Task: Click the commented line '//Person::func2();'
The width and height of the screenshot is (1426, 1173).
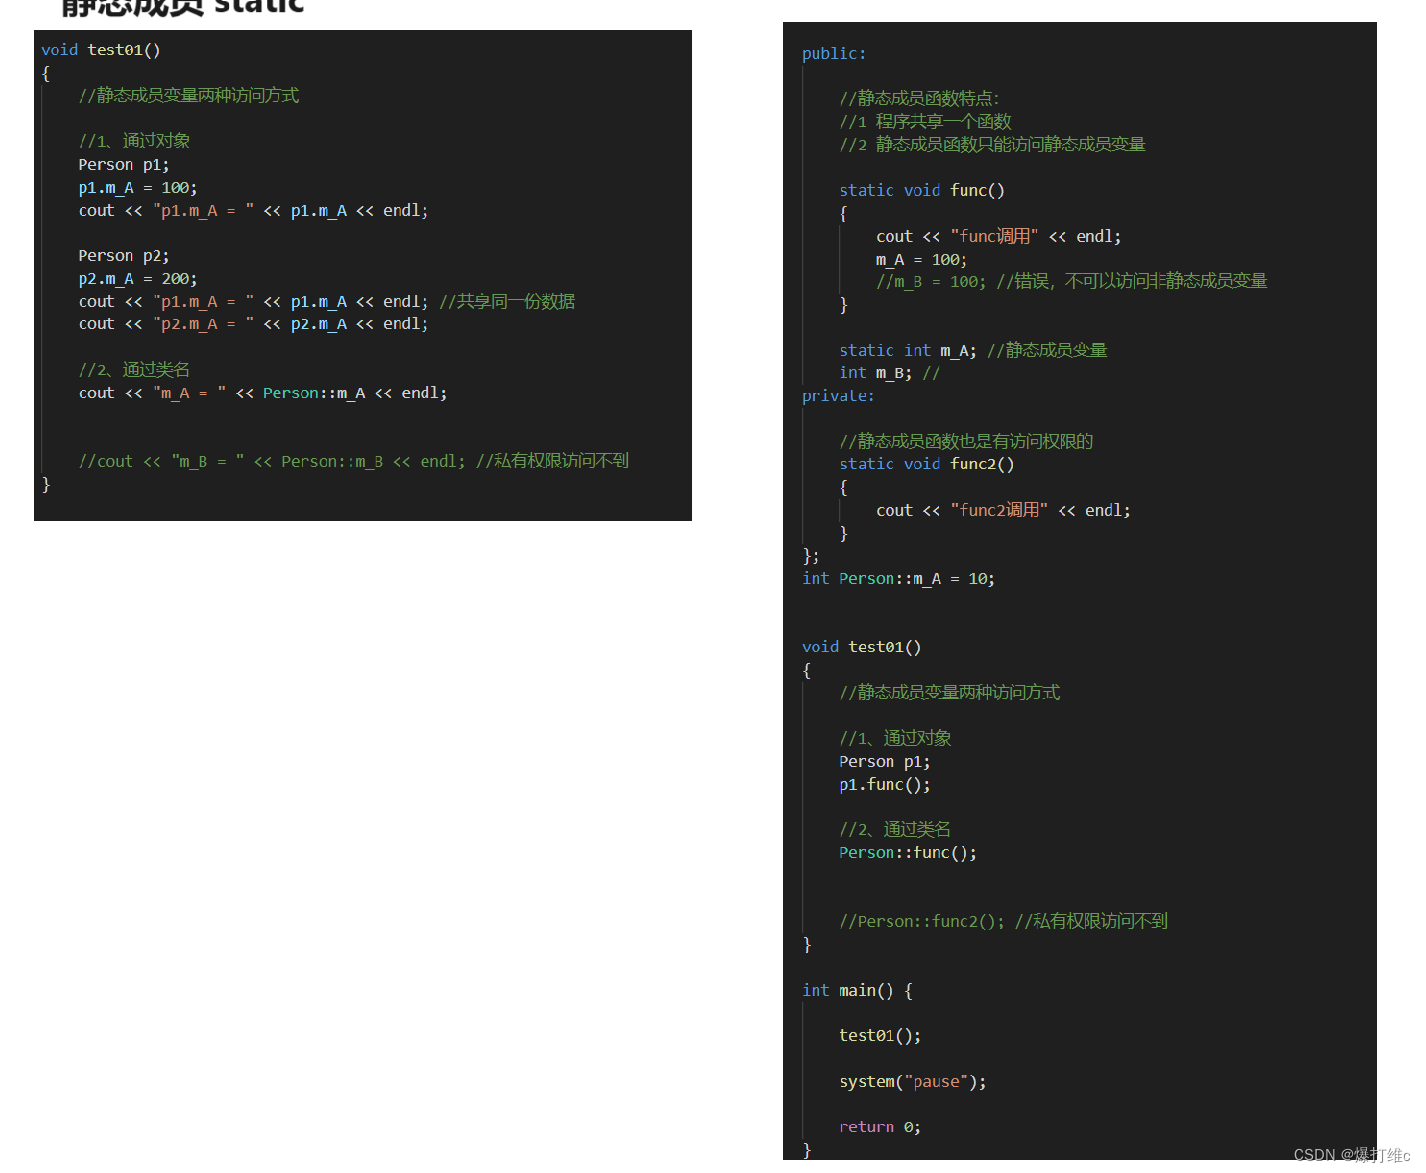Action: 1003,921
